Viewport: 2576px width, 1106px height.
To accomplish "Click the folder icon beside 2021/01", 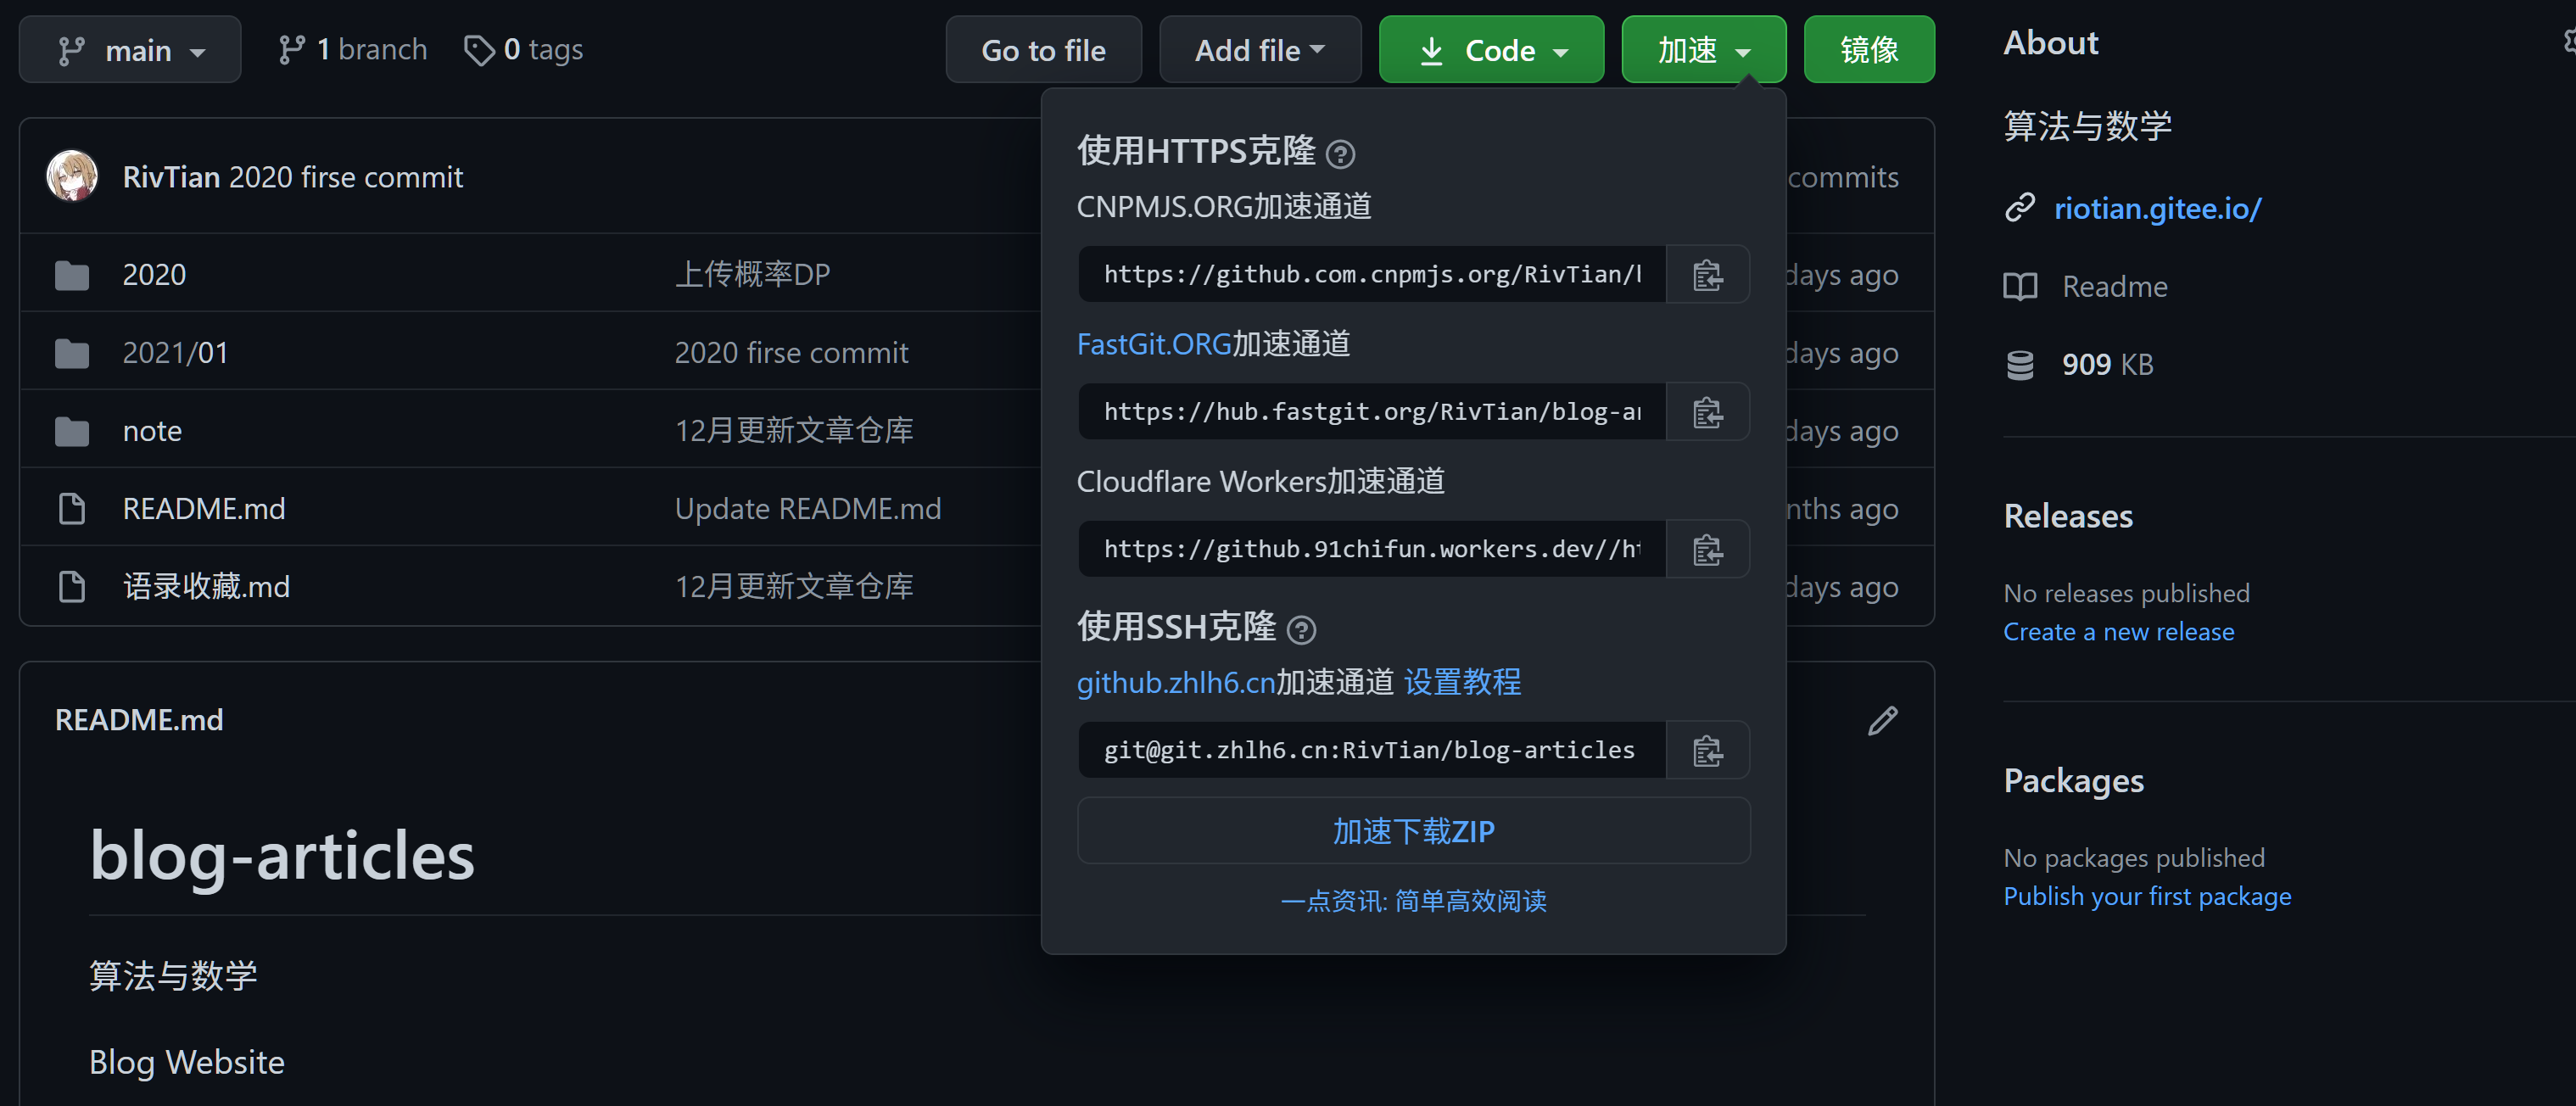I will [72, 353].
